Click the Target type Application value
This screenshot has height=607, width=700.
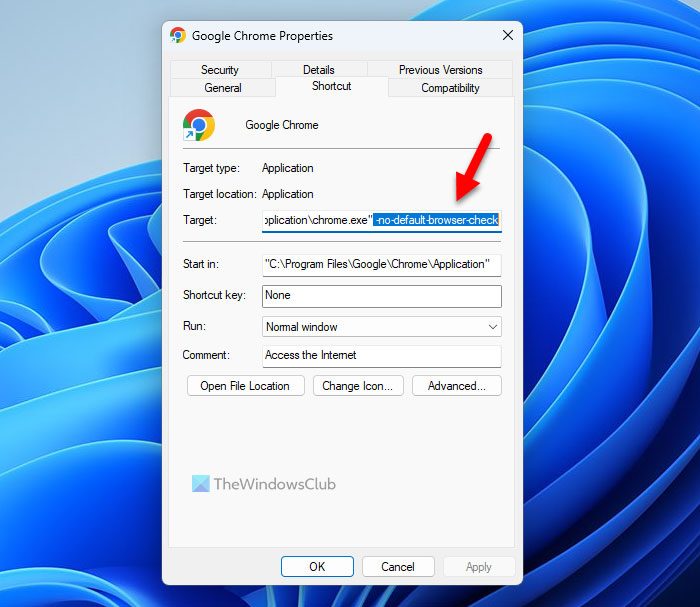click(288, 168)
